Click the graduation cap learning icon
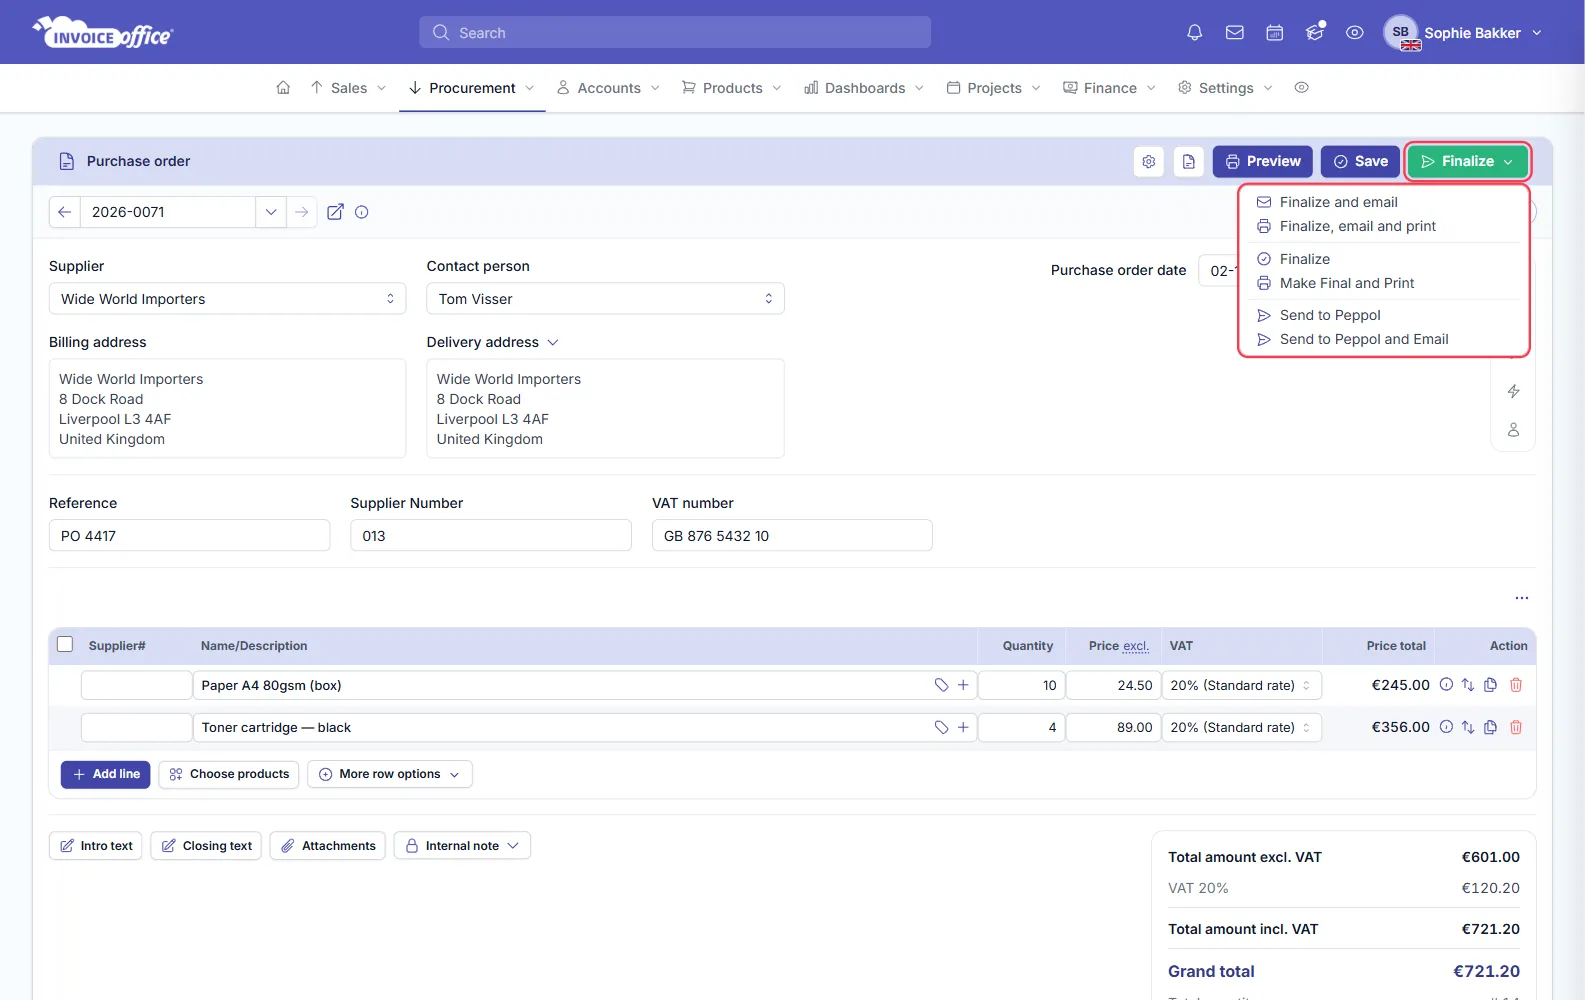This screenshot has height=1000, width=1585. tap(1315, 33)
